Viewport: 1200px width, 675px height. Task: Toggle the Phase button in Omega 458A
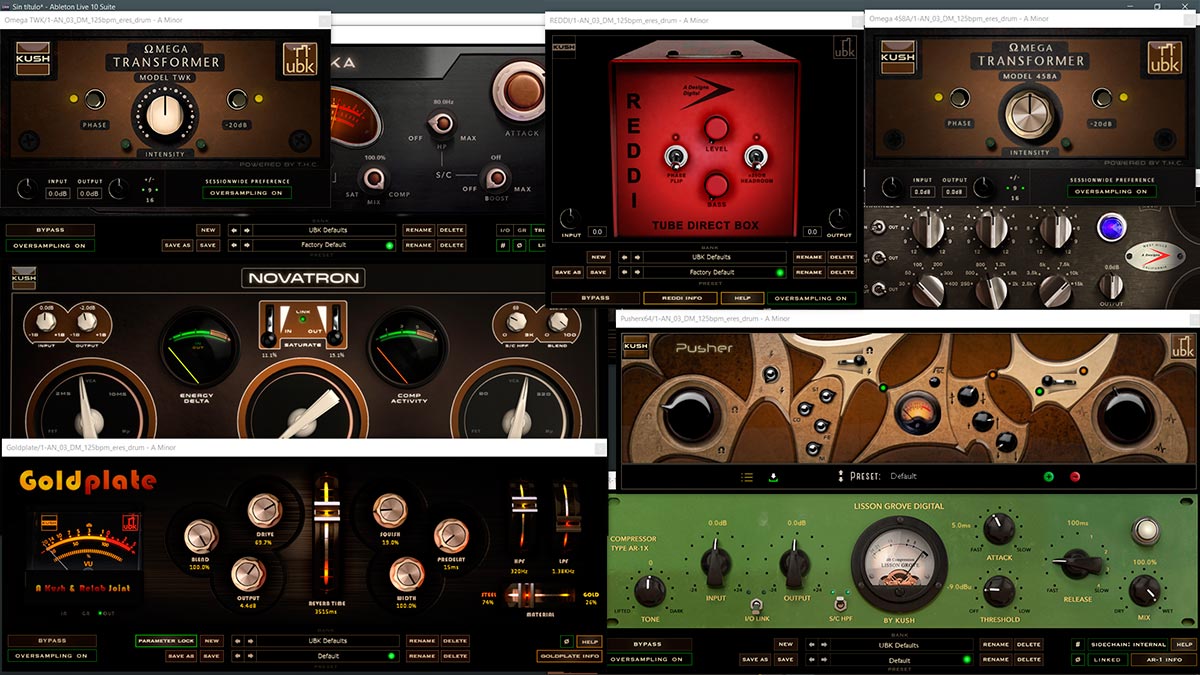(960, 98)
